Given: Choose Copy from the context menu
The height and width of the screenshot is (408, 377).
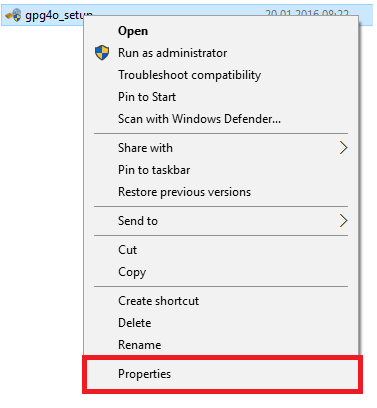Looking at the screenshot, I should click(132, 272).
